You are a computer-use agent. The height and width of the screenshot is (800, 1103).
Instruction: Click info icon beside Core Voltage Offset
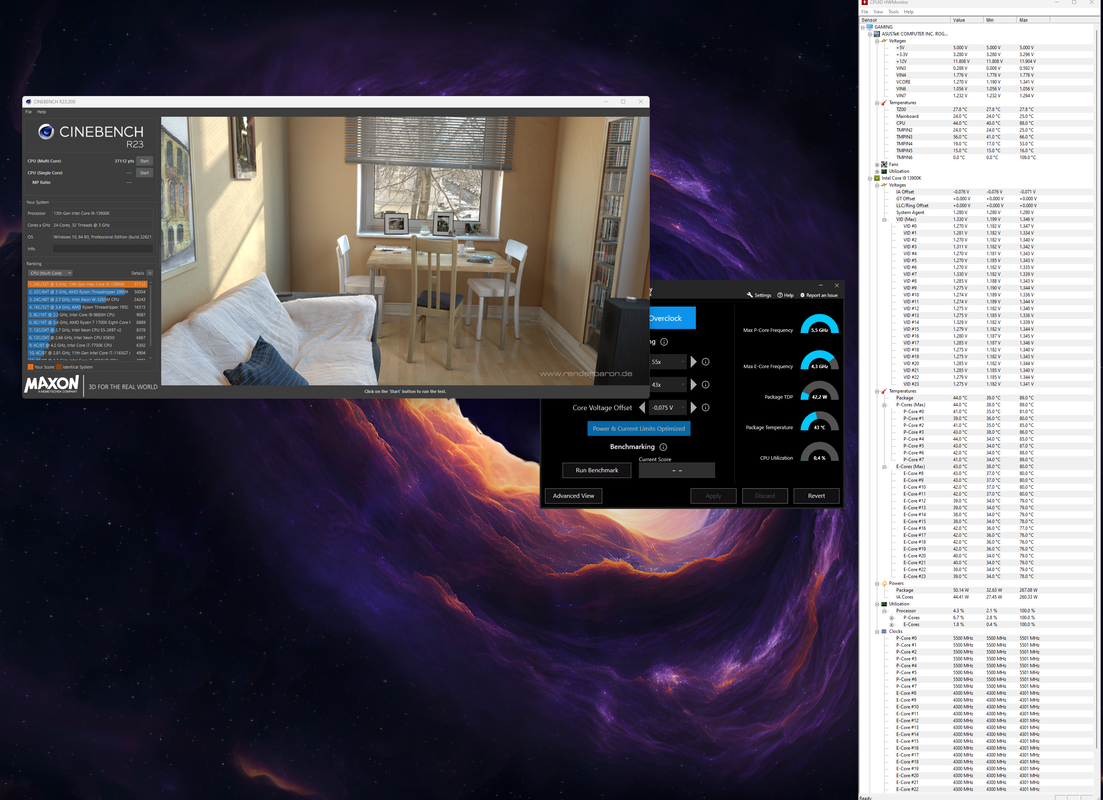click(x=706, y=407)
